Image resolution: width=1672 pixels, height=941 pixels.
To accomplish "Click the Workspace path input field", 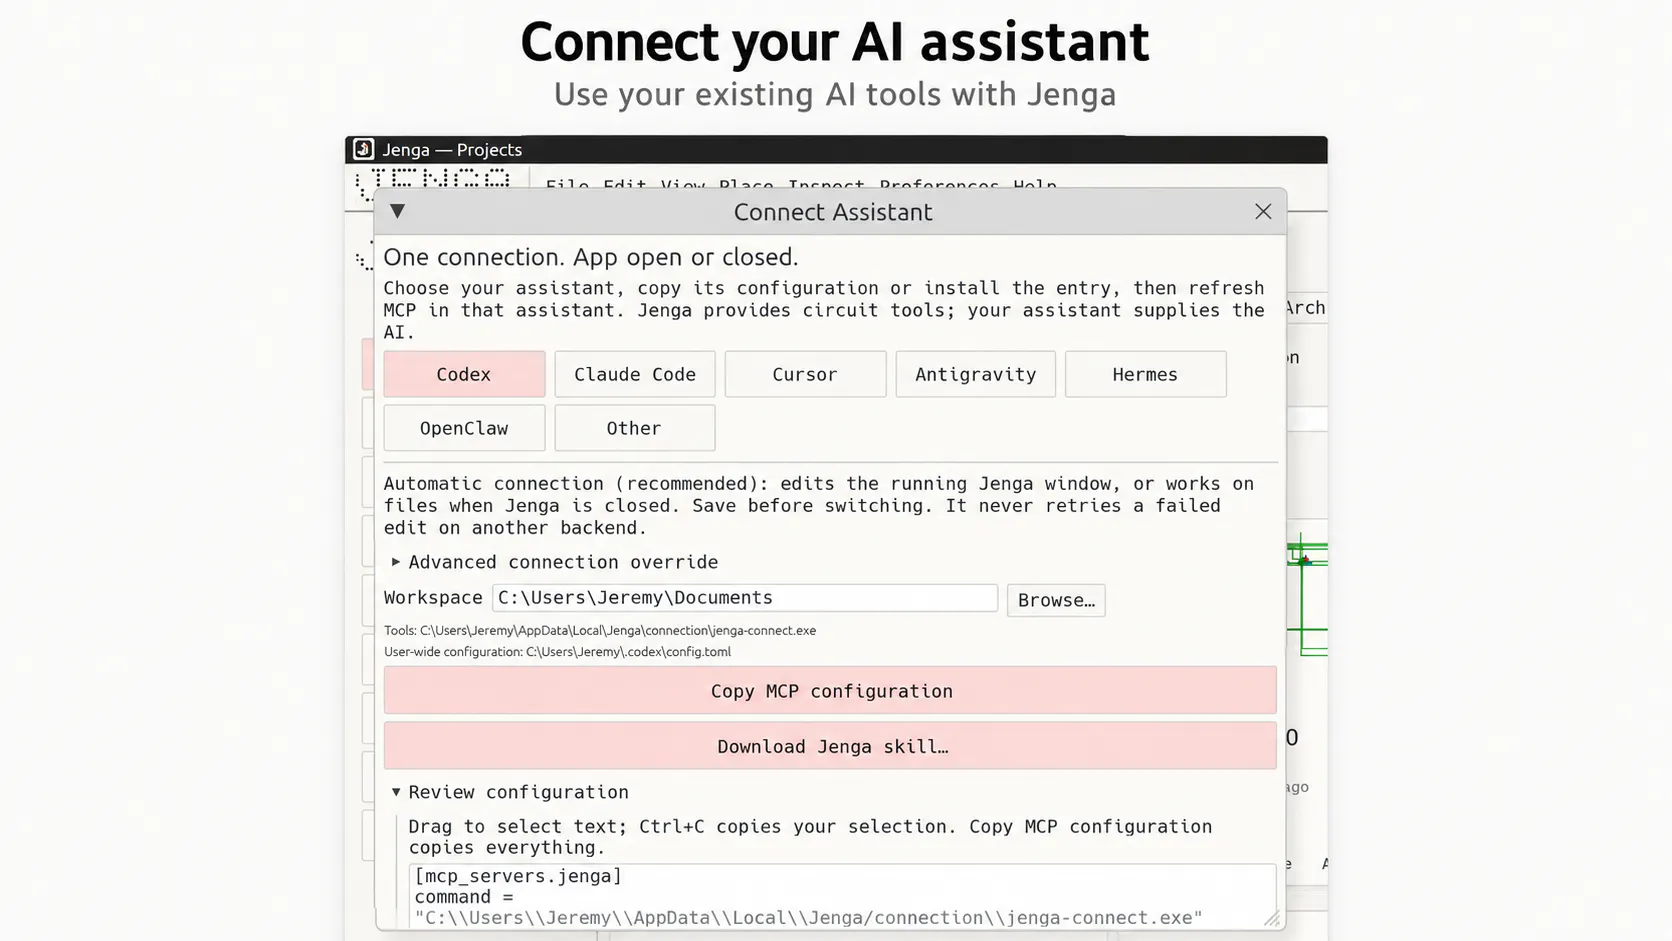I will pyautogui.click(x=745, y=598).
